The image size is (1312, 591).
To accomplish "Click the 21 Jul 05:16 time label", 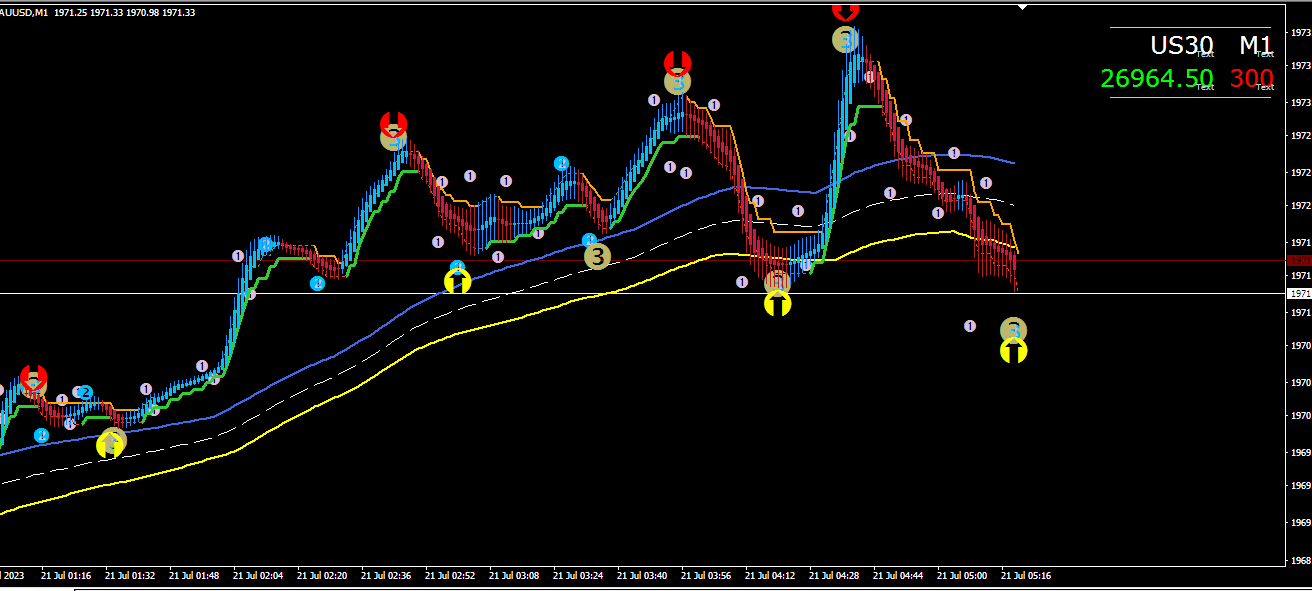I will tap(1026, 576).
